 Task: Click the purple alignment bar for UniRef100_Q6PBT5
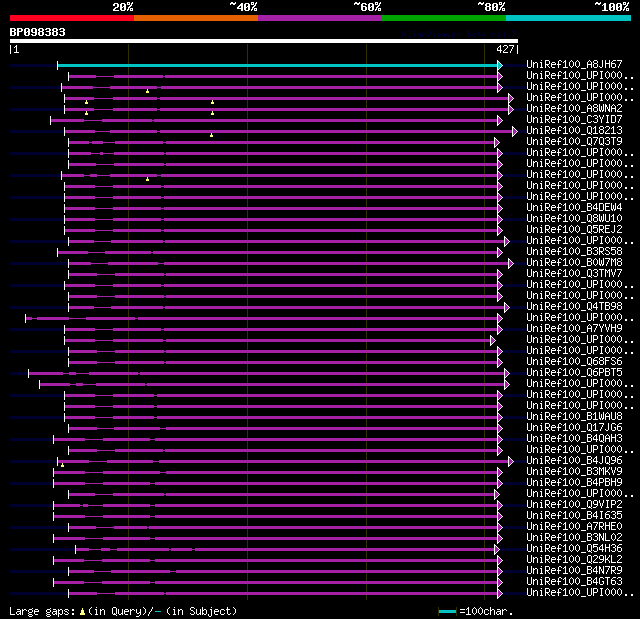(x=267, y=374)
